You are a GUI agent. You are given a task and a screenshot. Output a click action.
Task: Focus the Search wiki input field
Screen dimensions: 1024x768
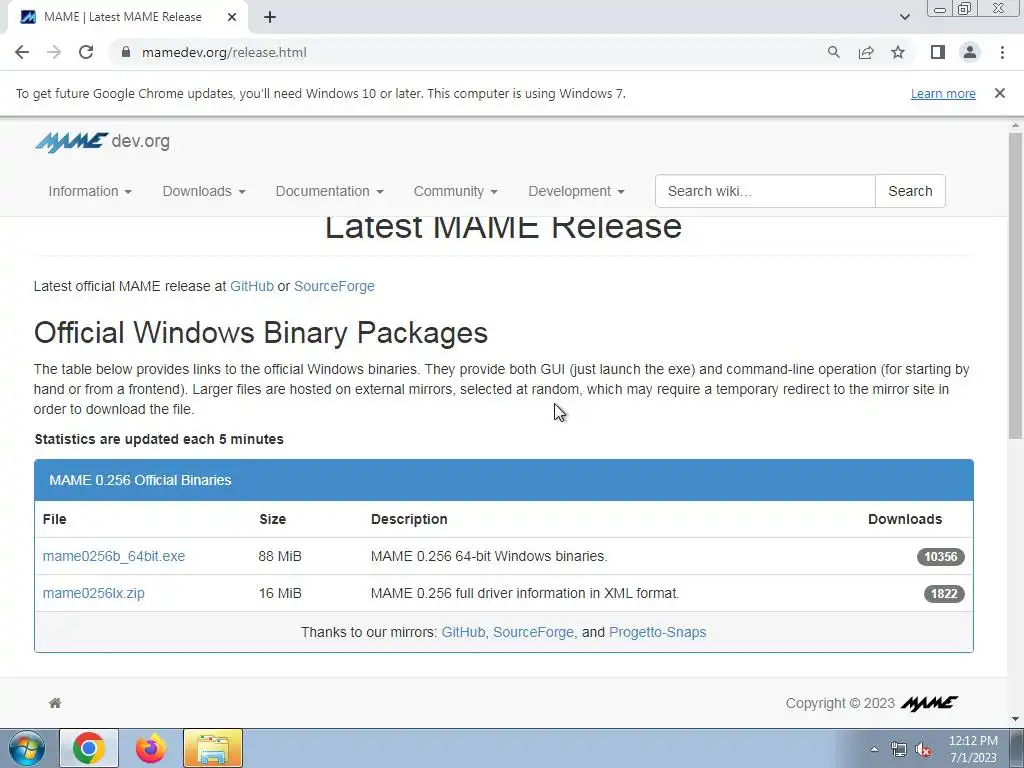(x=765, y=191)
